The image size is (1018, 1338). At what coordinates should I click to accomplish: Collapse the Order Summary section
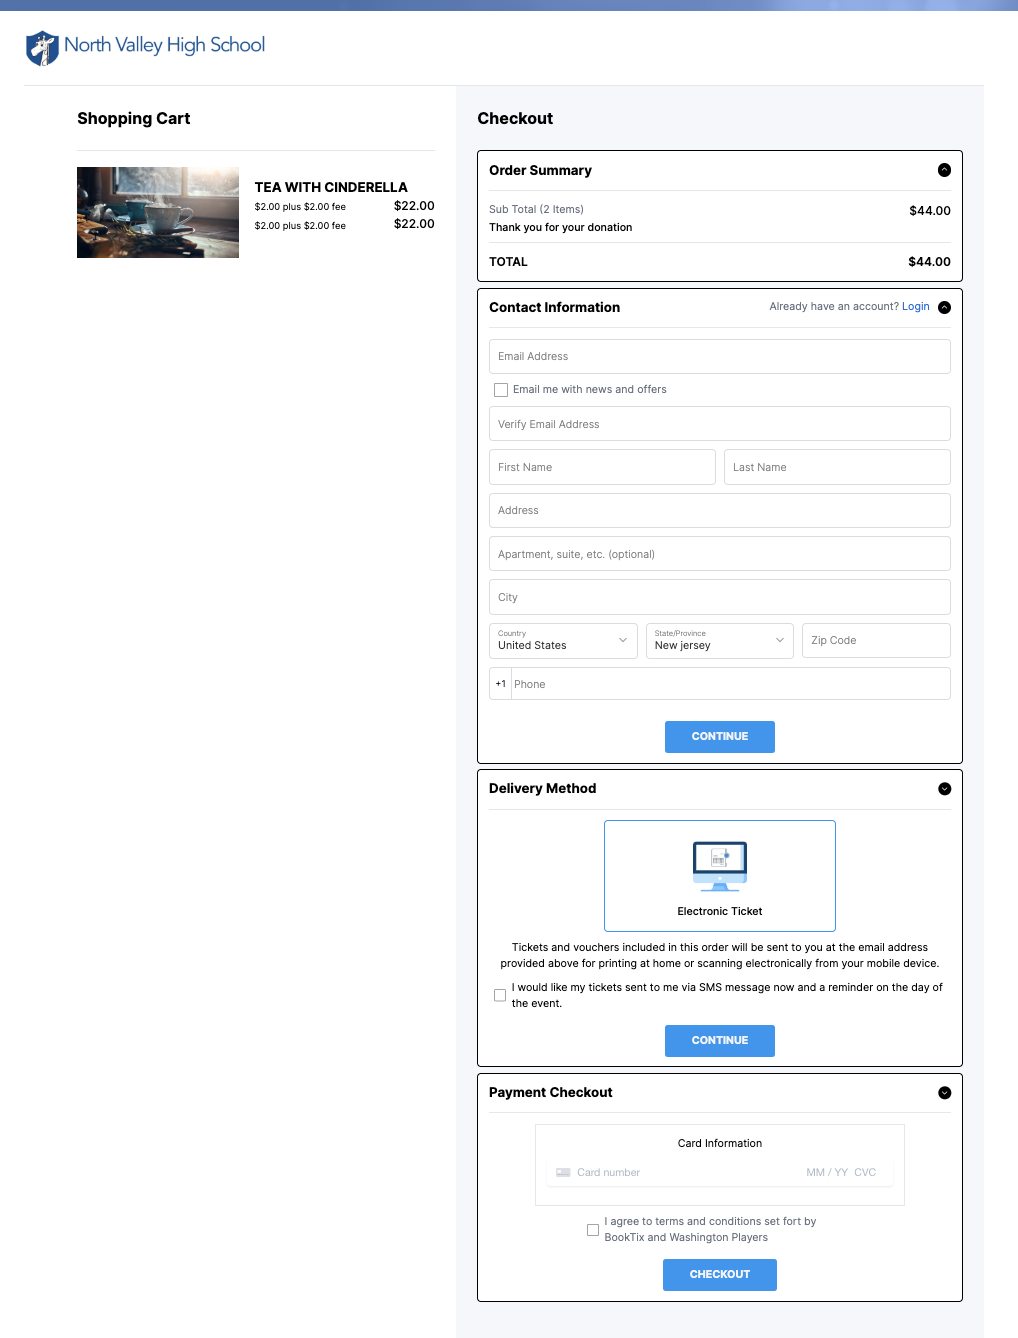(944, 170)
